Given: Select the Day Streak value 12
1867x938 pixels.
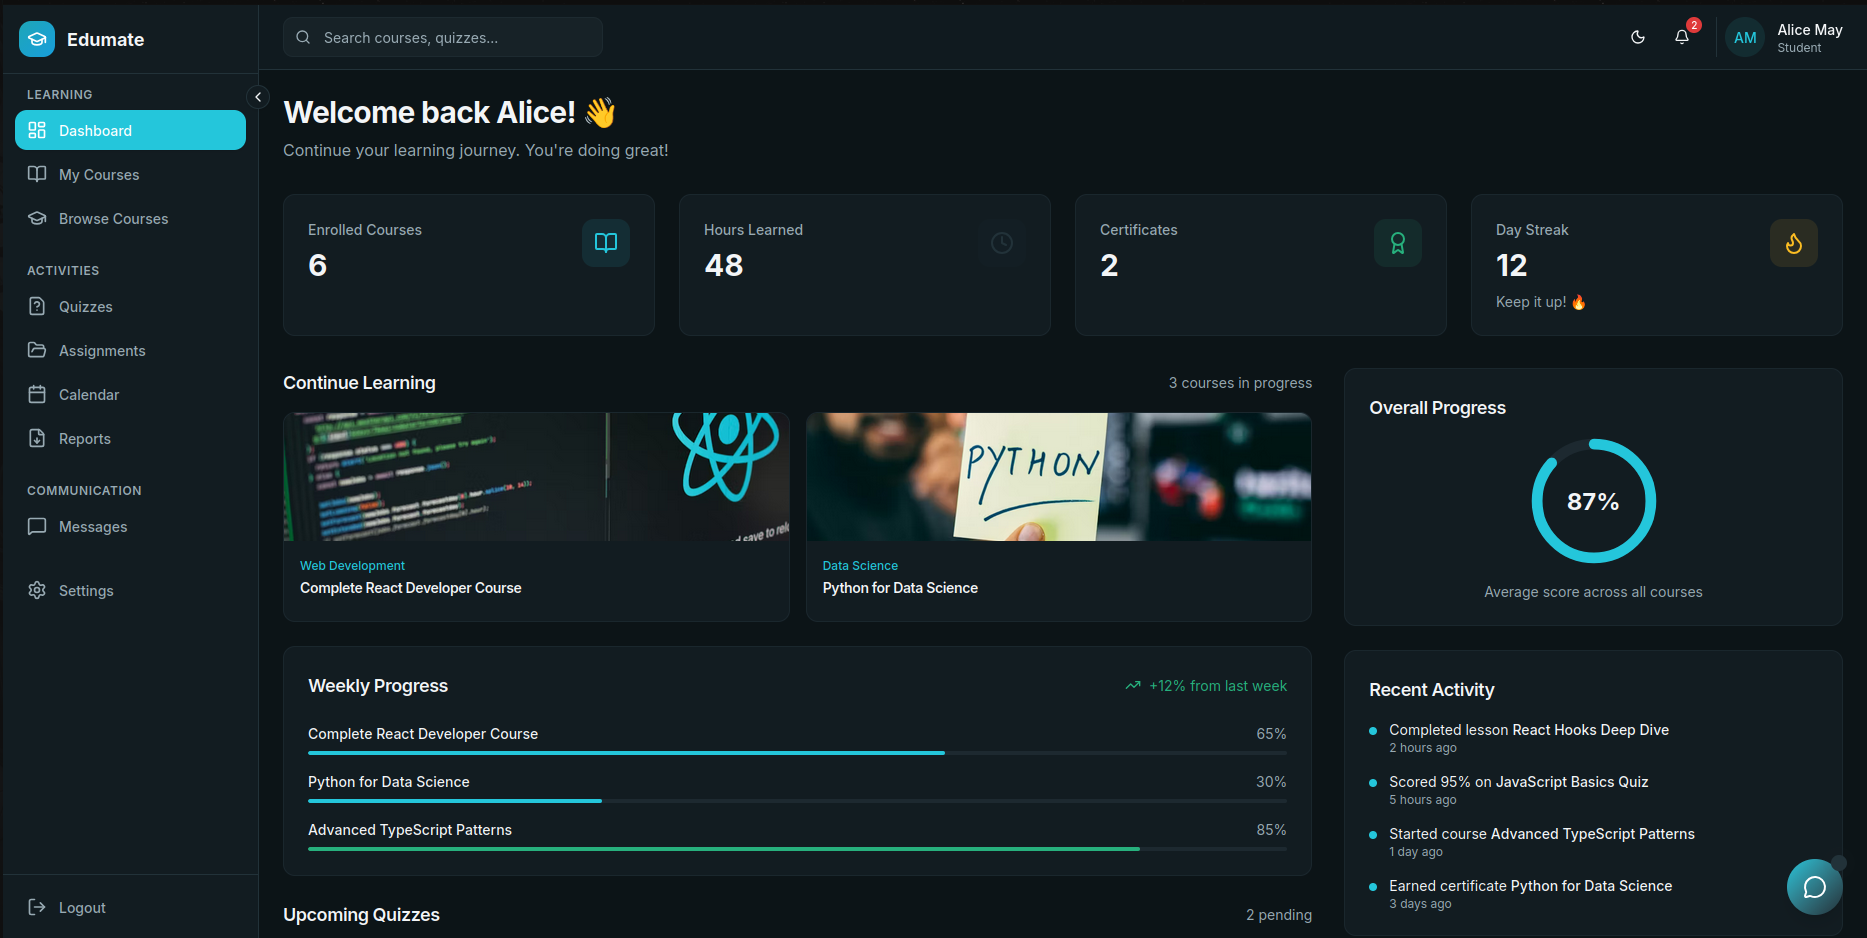Looking at the screenshot, I should tap(1512, 265).
